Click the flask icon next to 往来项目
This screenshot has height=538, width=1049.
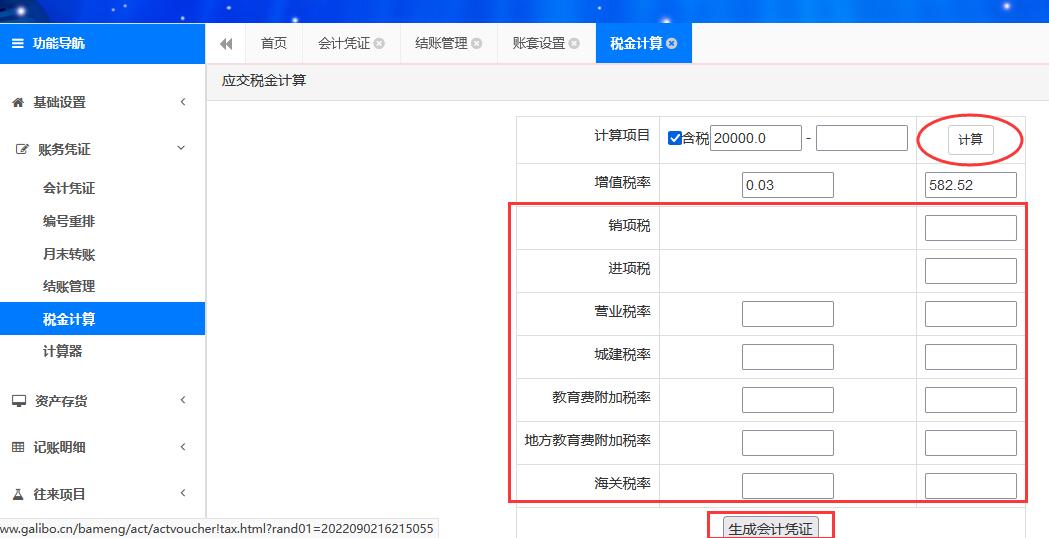18,494
